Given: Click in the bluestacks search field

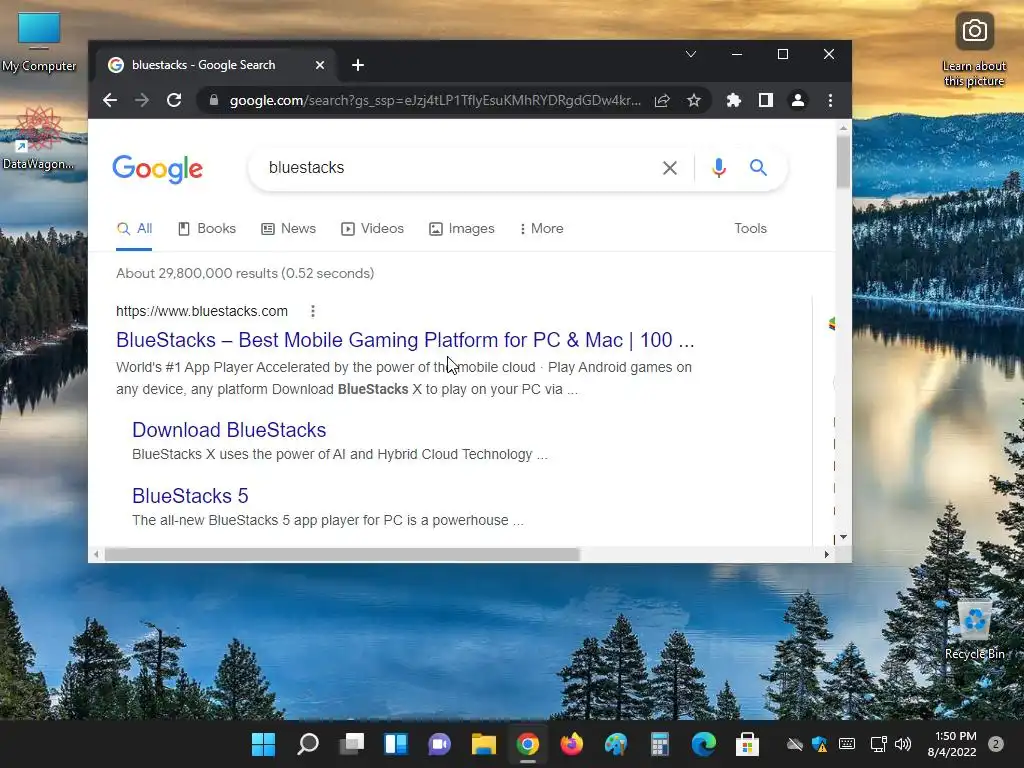Looking at the screenshot, I should (x=457, y=168).
